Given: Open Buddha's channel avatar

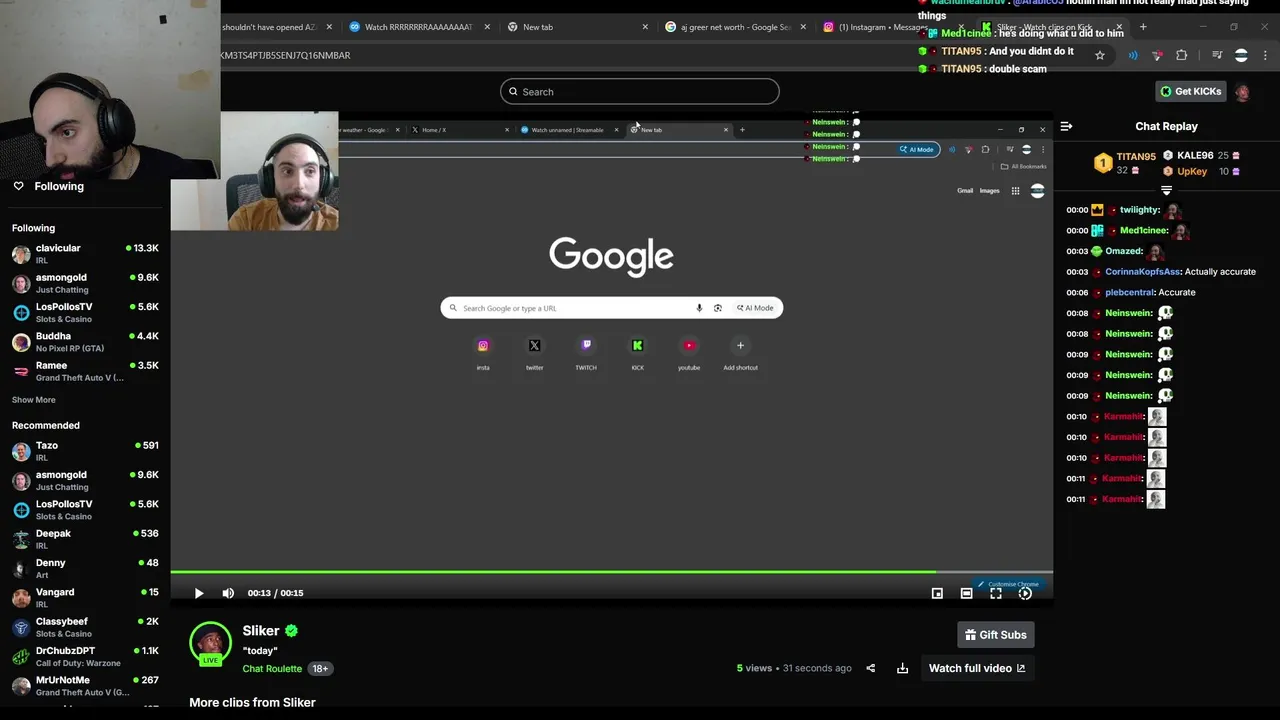Looking at the screenshot, I should point(21,342).
